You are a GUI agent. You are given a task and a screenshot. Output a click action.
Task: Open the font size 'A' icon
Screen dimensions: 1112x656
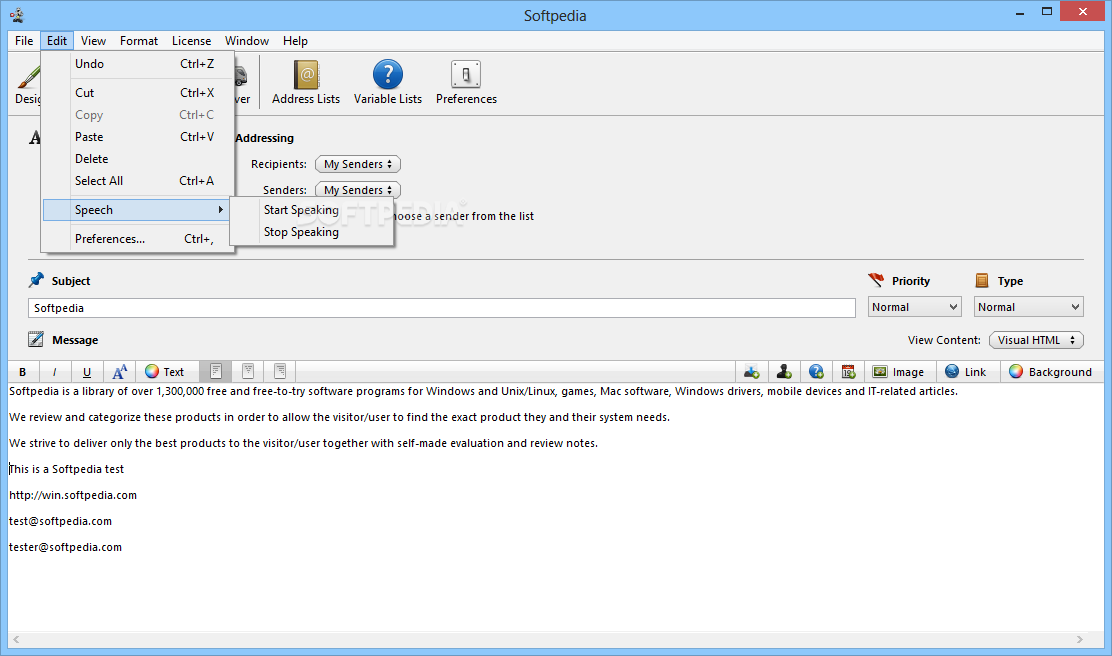tap(119, 372)
